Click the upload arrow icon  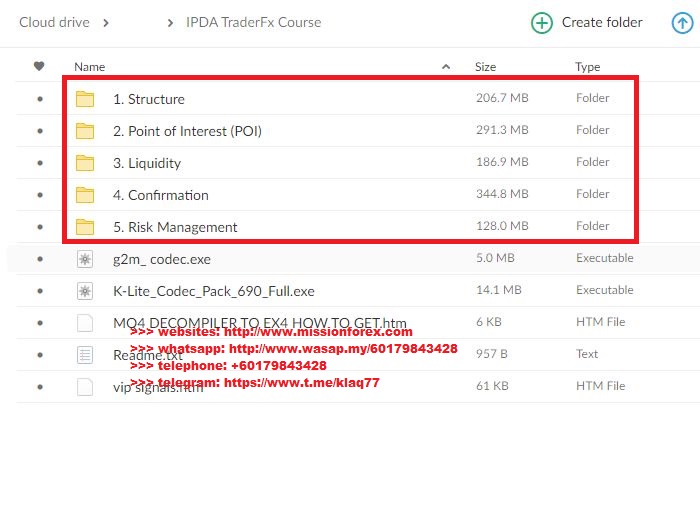[683, 23]
